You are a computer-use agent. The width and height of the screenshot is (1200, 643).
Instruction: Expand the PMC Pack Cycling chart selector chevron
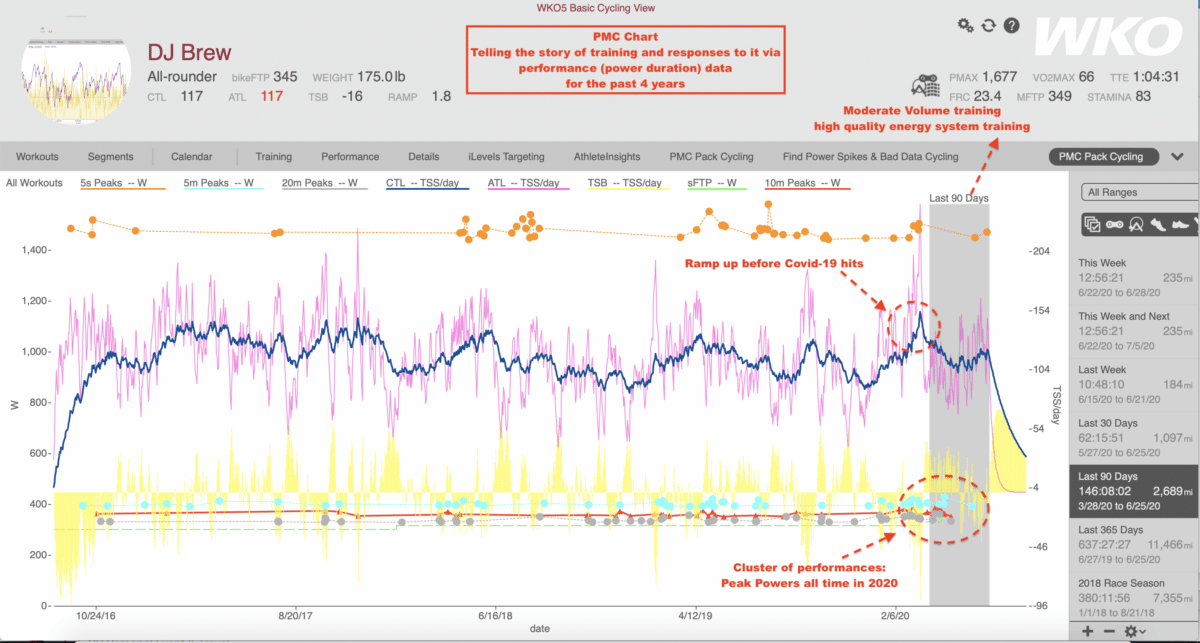1178,156
